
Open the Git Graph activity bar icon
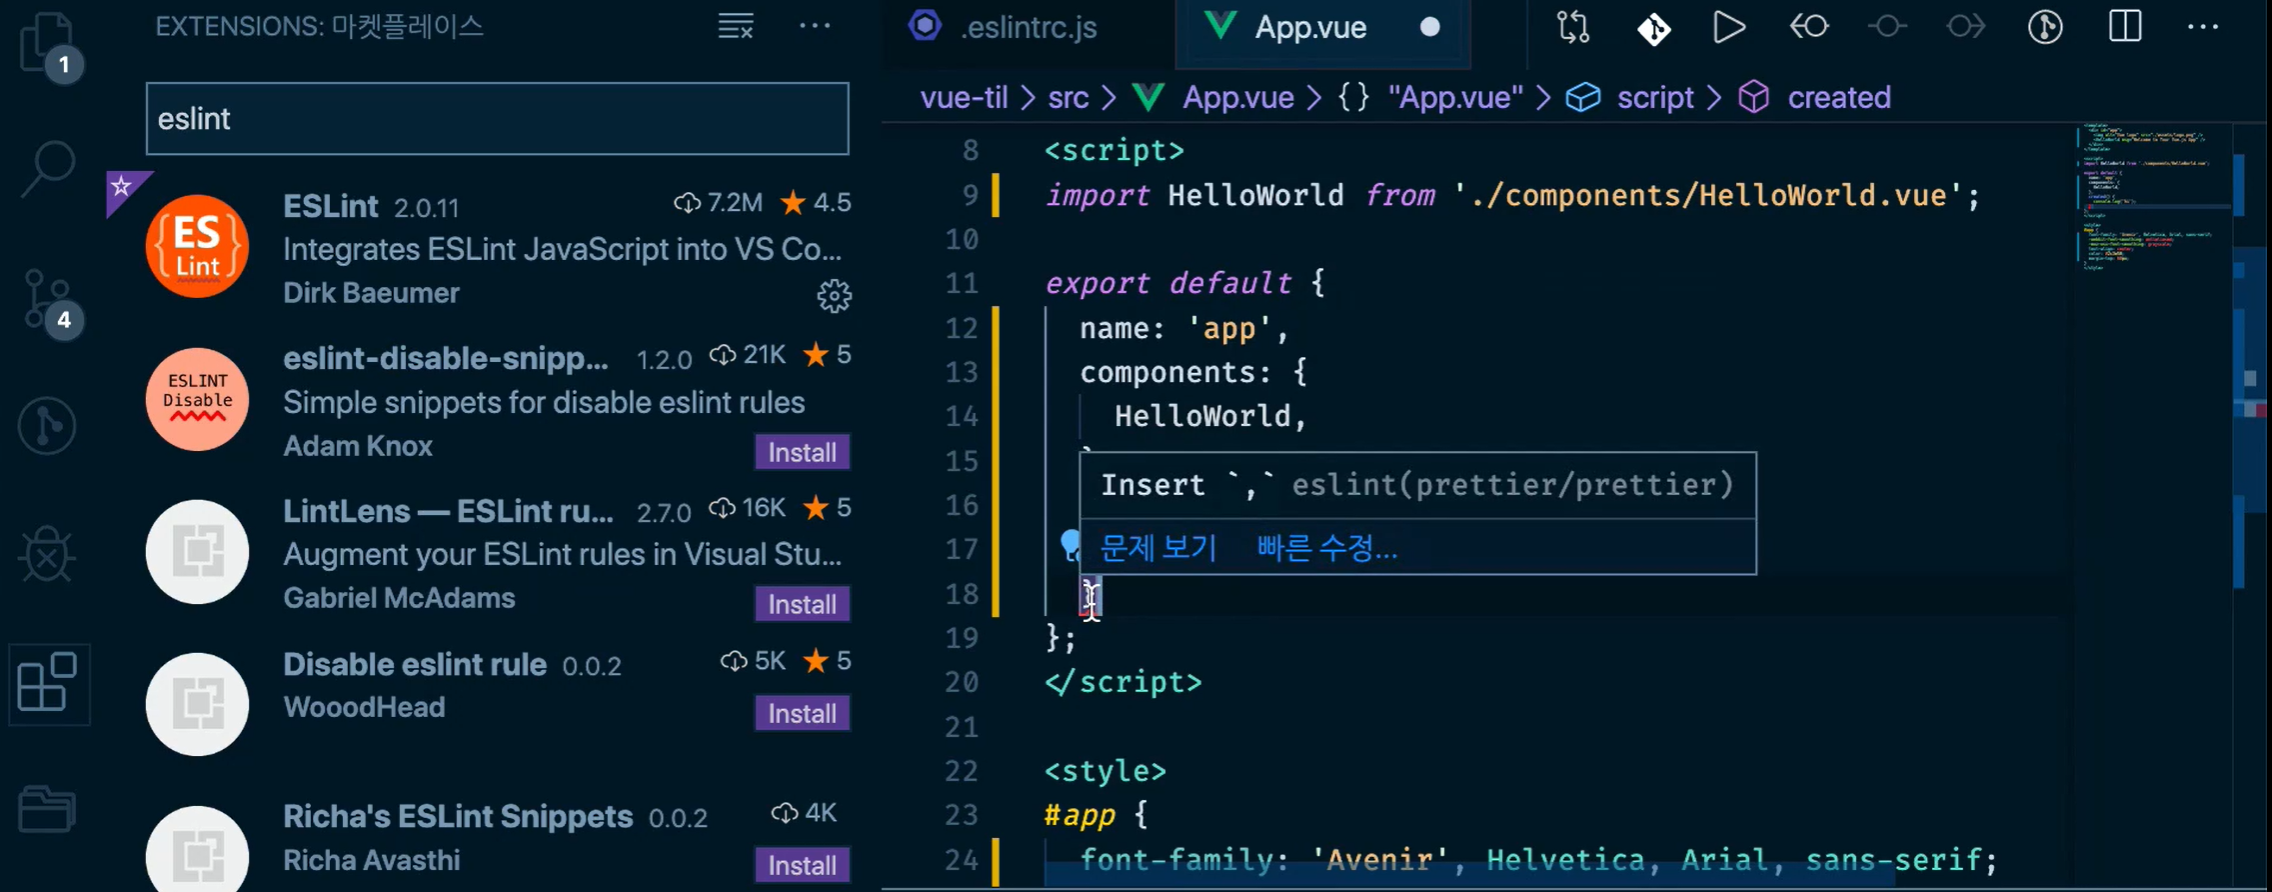(x=47, y=426)
